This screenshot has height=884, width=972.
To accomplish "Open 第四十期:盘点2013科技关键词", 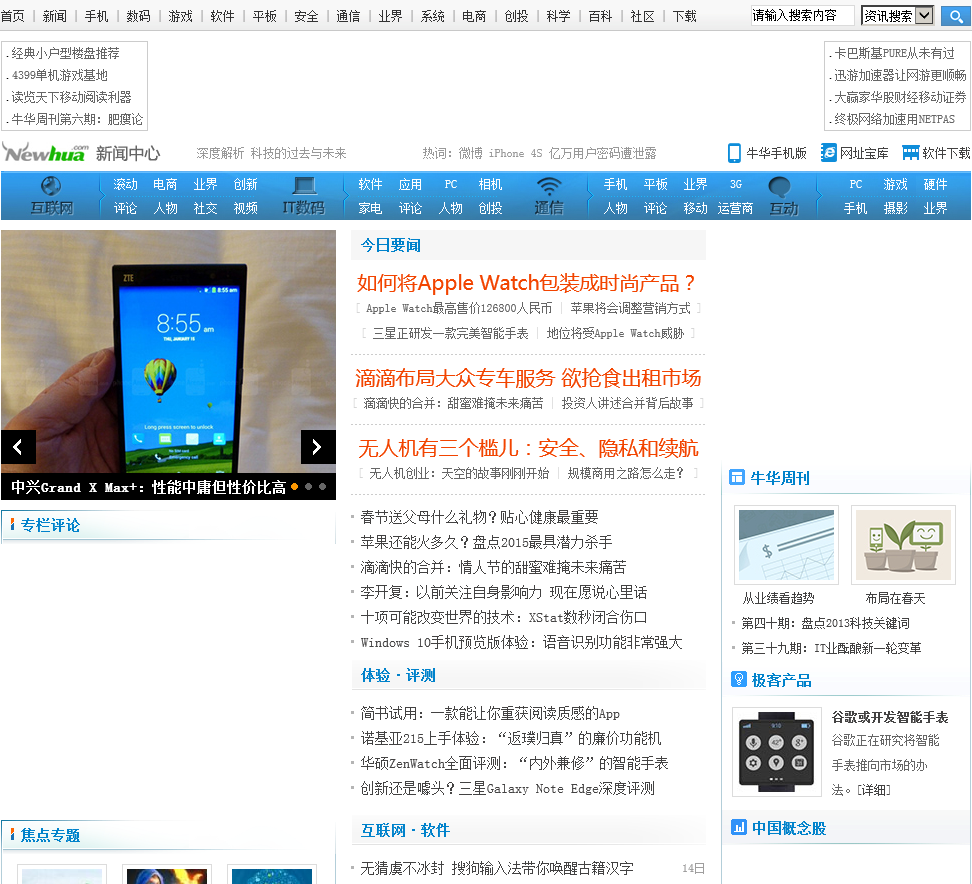I will click(x=825, y=623).
